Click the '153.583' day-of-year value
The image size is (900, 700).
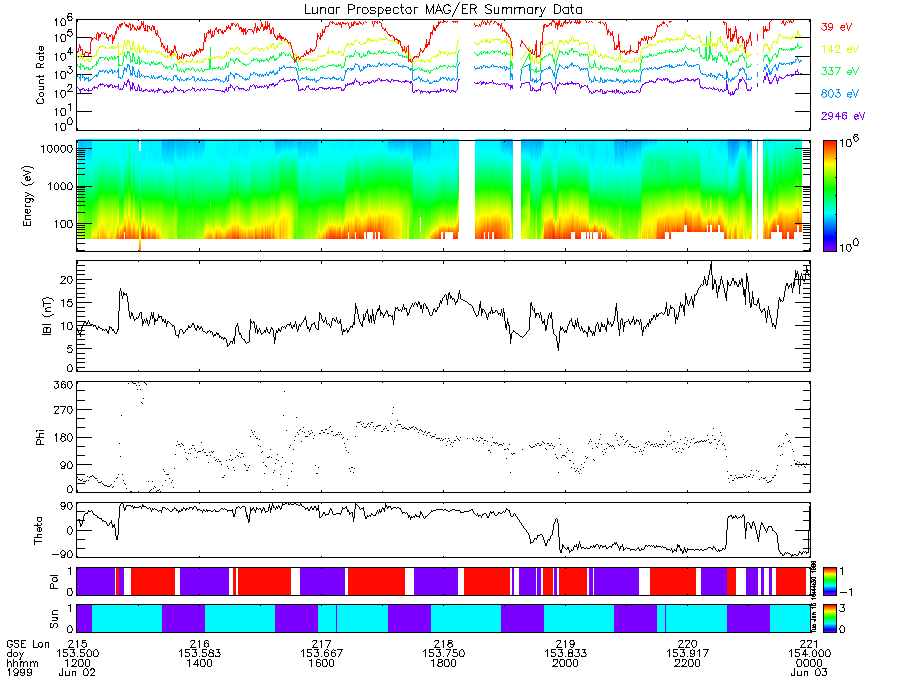[199, 654]
